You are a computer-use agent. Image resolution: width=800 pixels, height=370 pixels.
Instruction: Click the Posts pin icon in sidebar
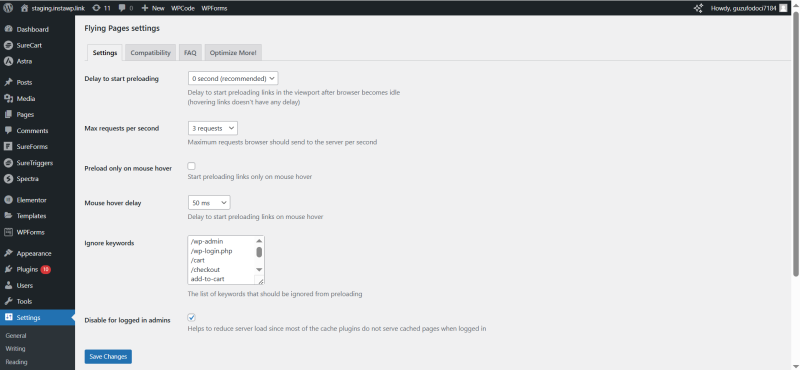click(8, 82)
